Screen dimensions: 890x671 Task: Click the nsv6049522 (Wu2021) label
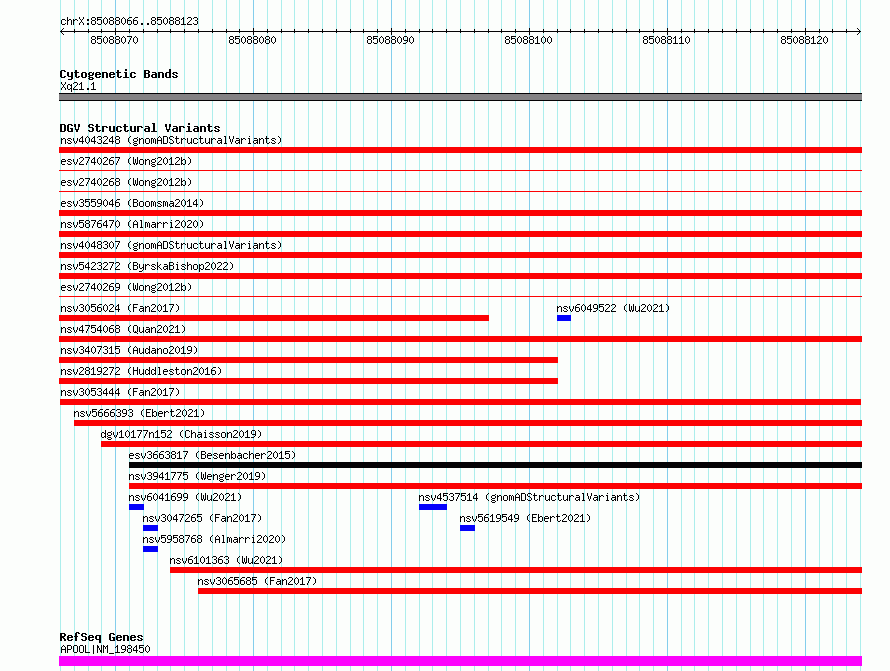pyautogui.click(x=613, y=308)
